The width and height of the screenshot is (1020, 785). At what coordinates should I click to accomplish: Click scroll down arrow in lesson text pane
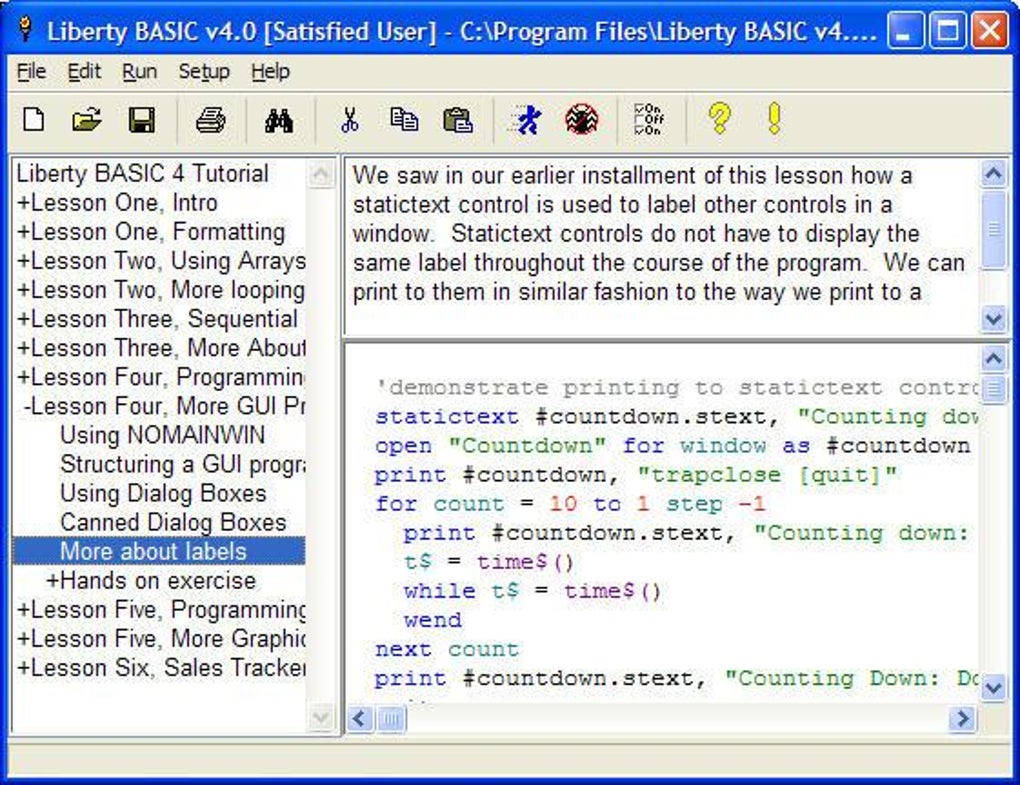[x=993, y=319]
